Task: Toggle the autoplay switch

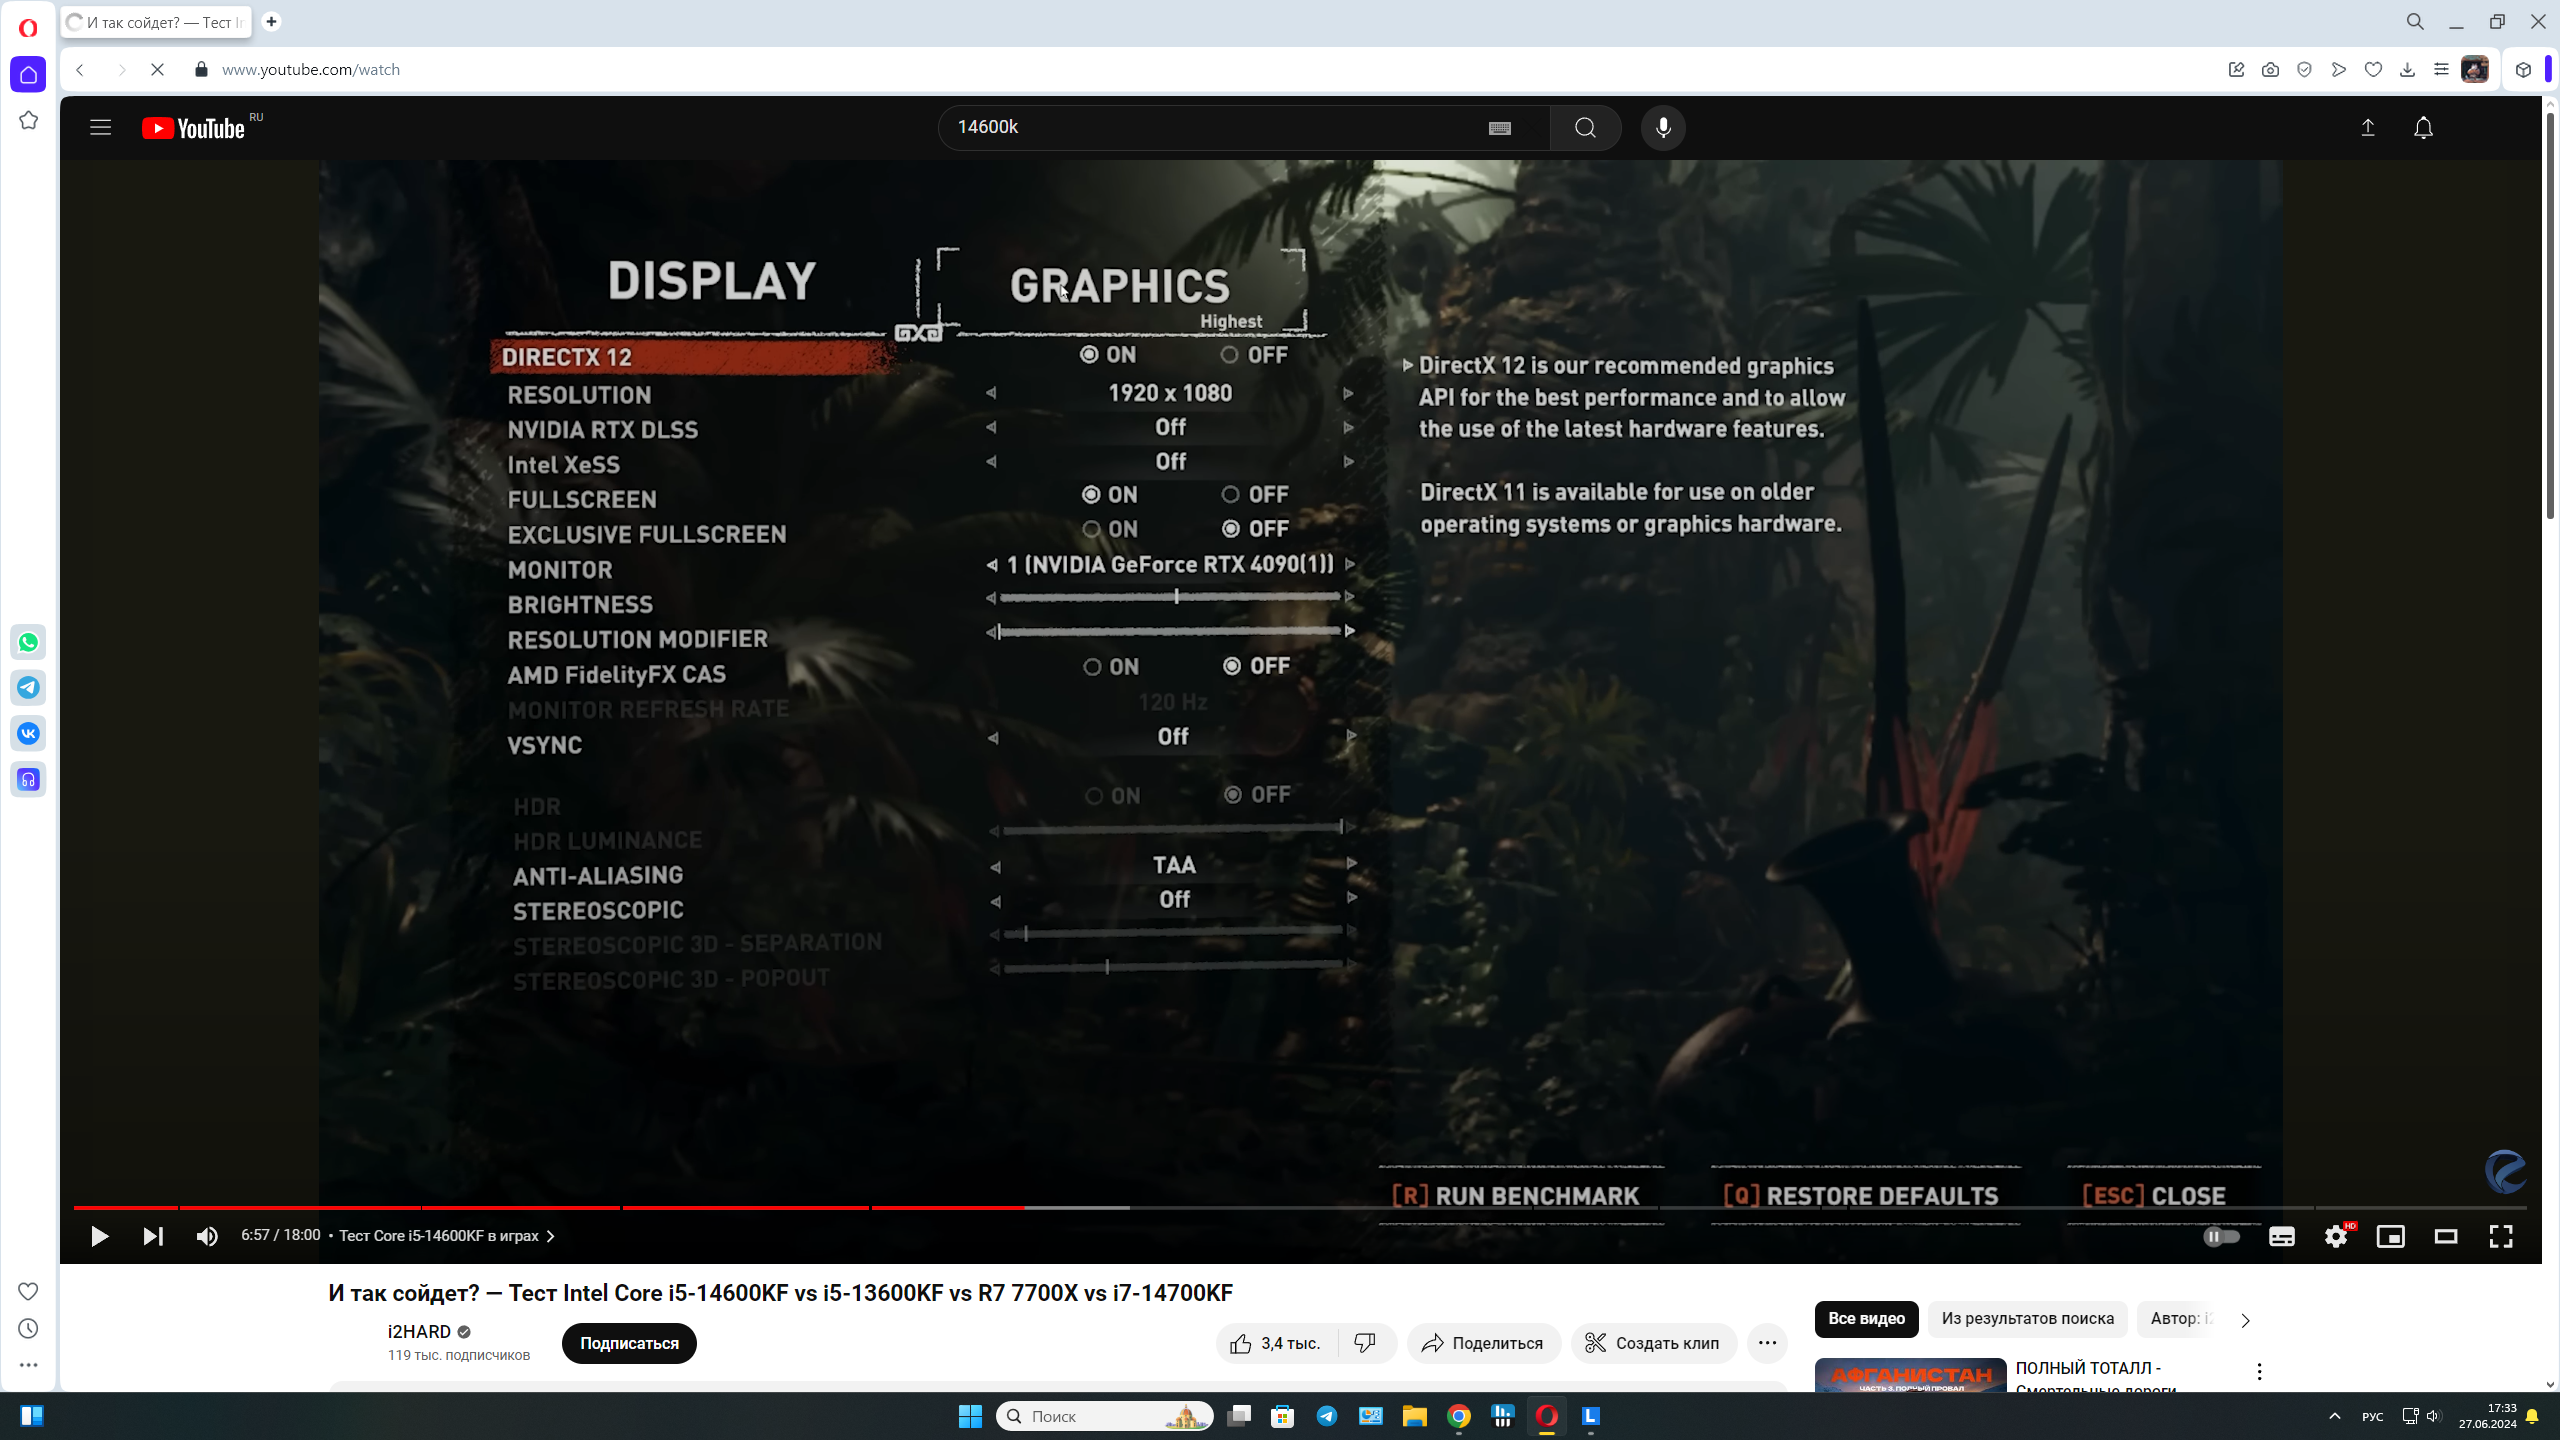Action: click(x=2221, y=1237)
